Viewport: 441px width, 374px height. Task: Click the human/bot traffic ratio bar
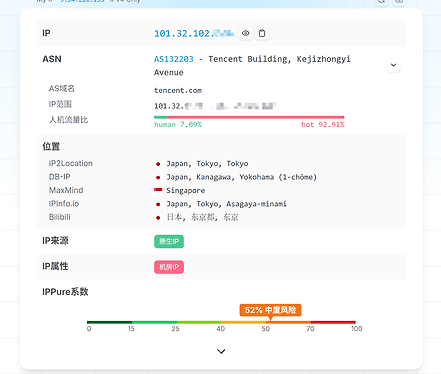point(249,117)
